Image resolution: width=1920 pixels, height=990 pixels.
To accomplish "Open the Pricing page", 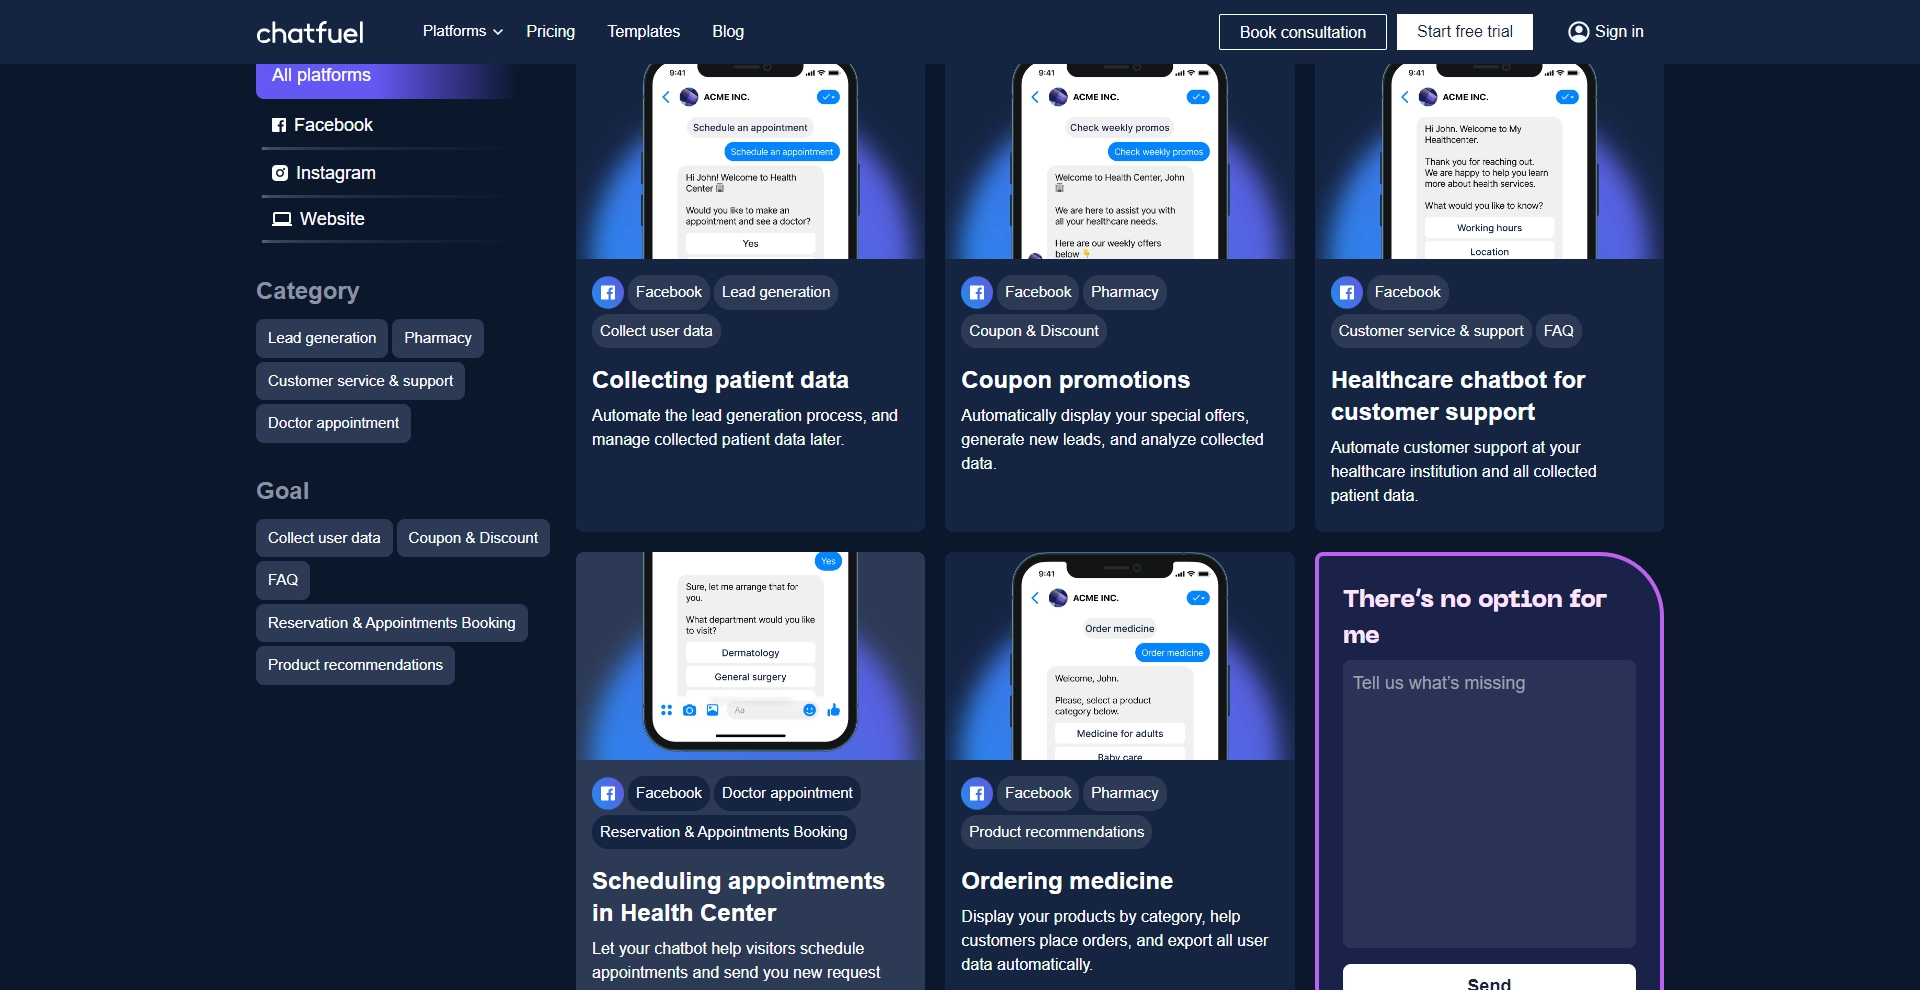I will coord(550,31).
